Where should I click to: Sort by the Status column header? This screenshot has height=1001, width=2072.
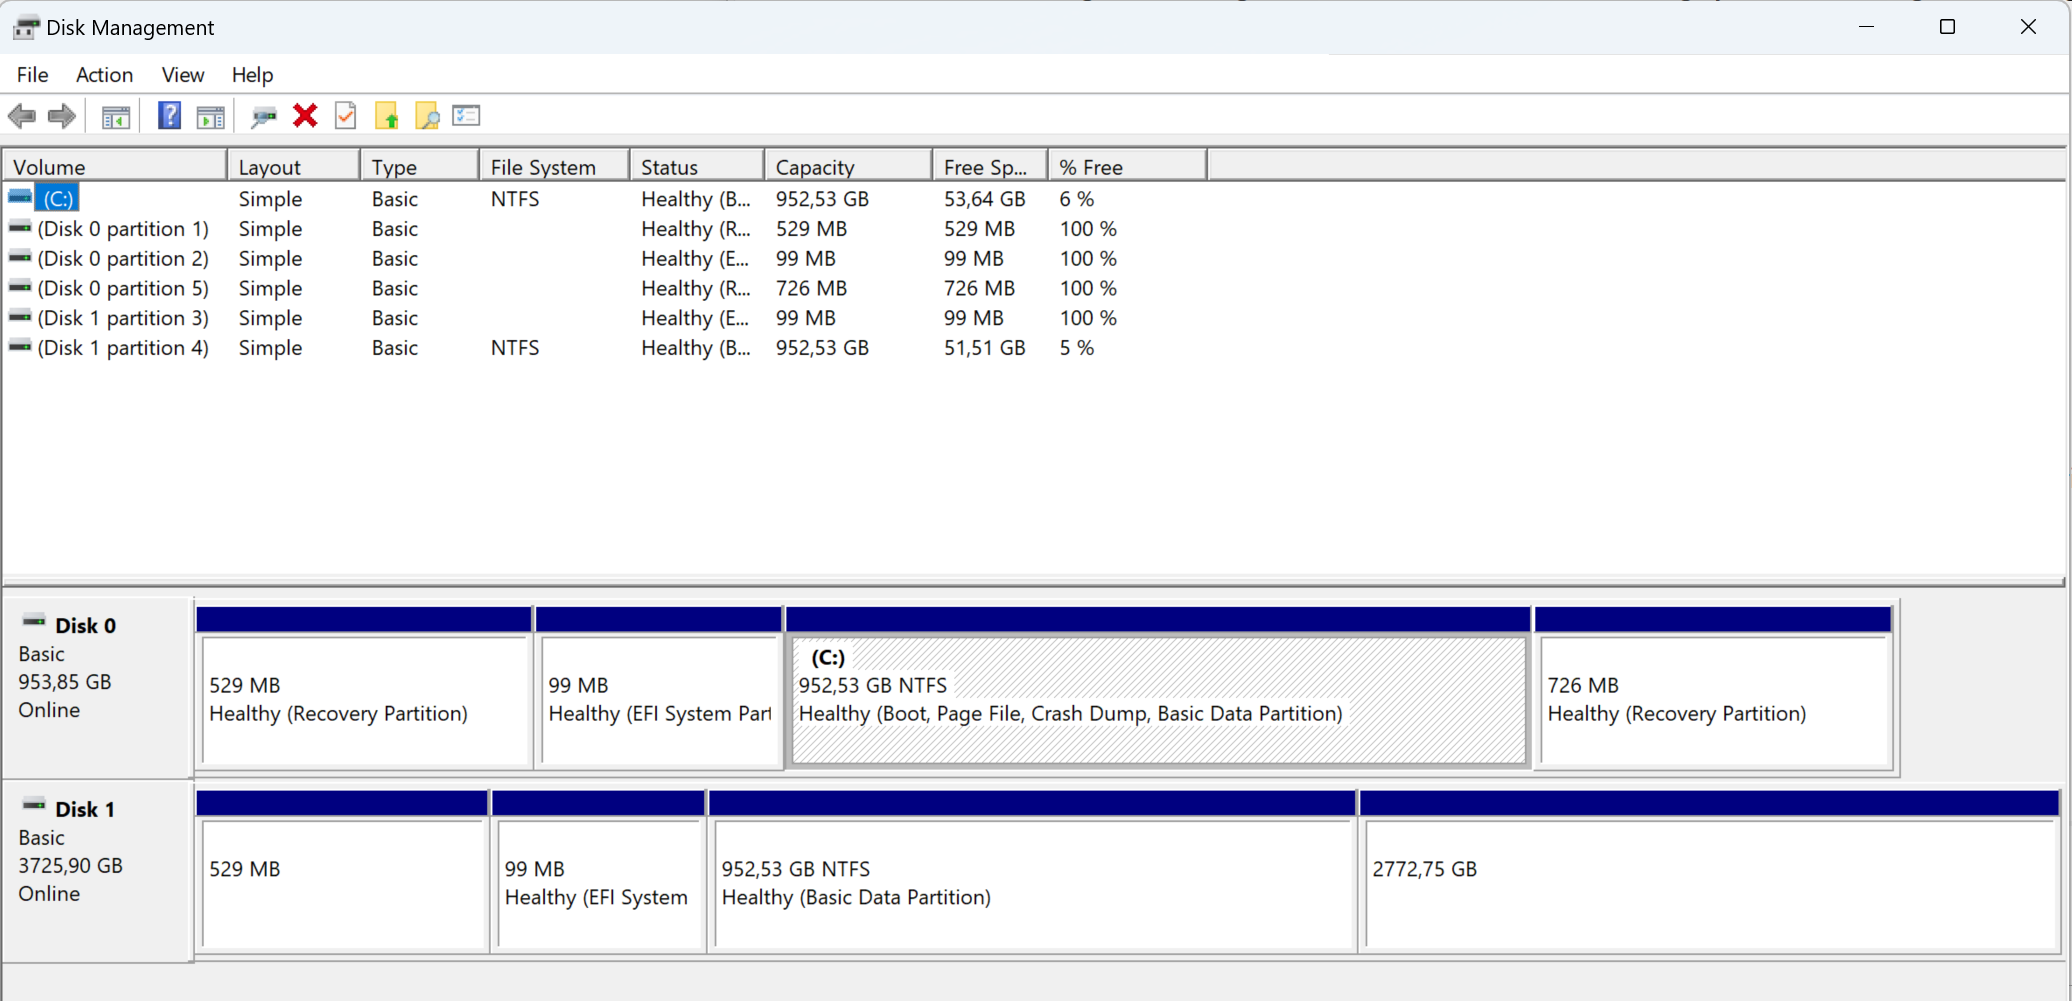click(697, 167)
